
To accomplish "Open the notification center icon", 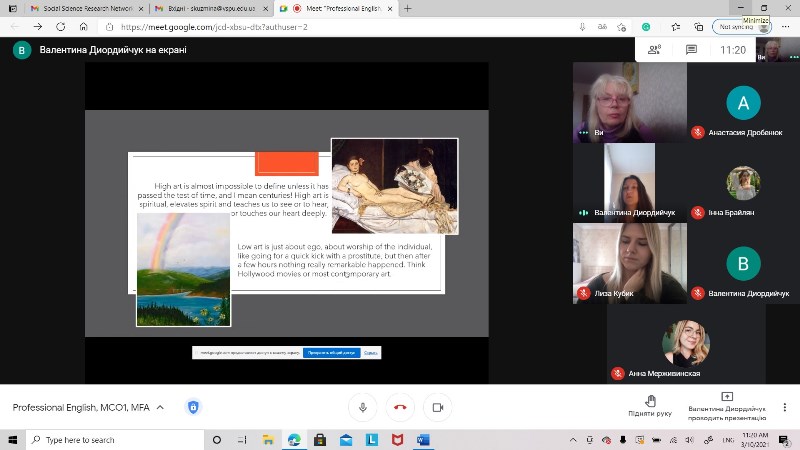I will coord(784,440).
